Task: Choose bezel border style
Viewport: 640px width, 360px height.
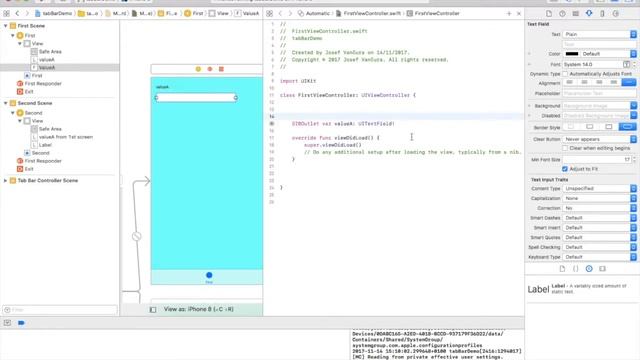Action: [609, 127]
